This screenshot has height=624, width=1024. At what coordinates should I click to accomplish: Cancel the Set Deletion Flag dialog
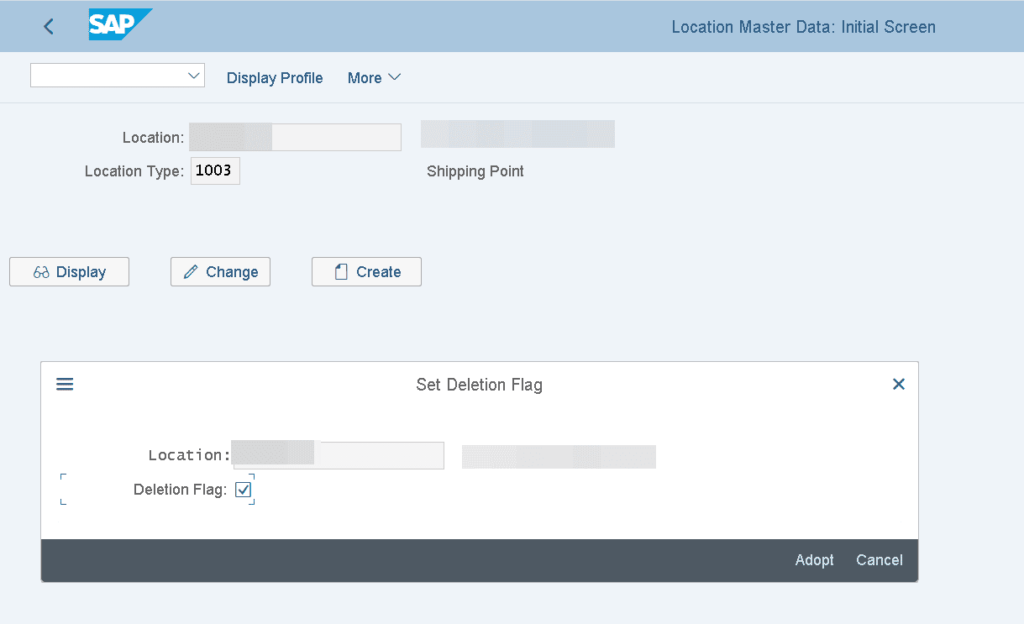879,560
